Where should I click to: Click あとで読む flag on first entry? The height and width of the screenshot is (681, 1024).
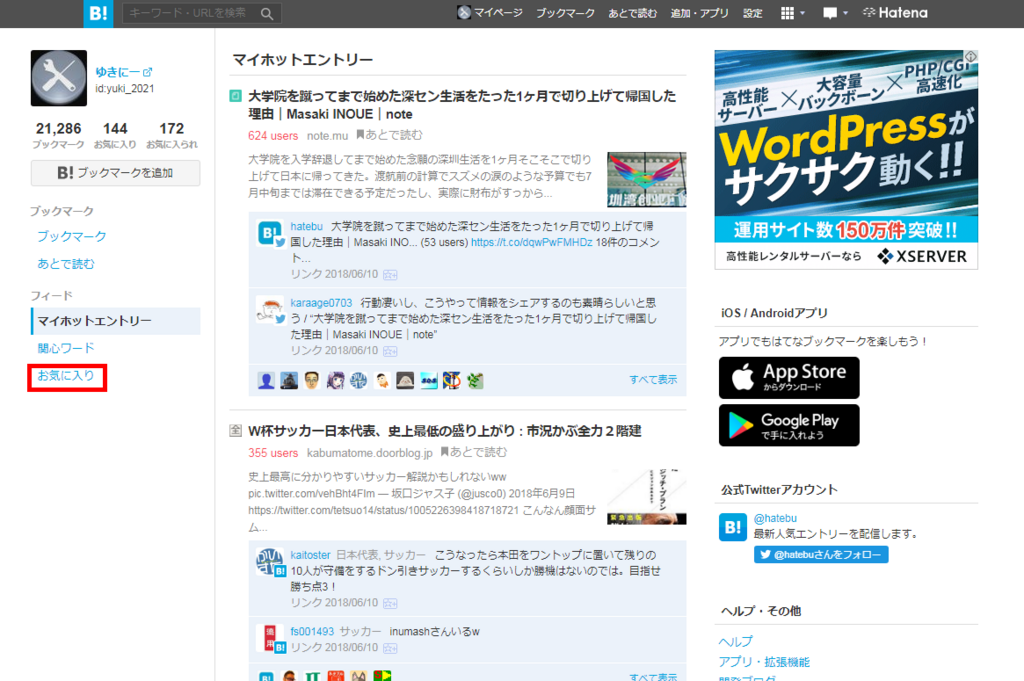[389, 135]
